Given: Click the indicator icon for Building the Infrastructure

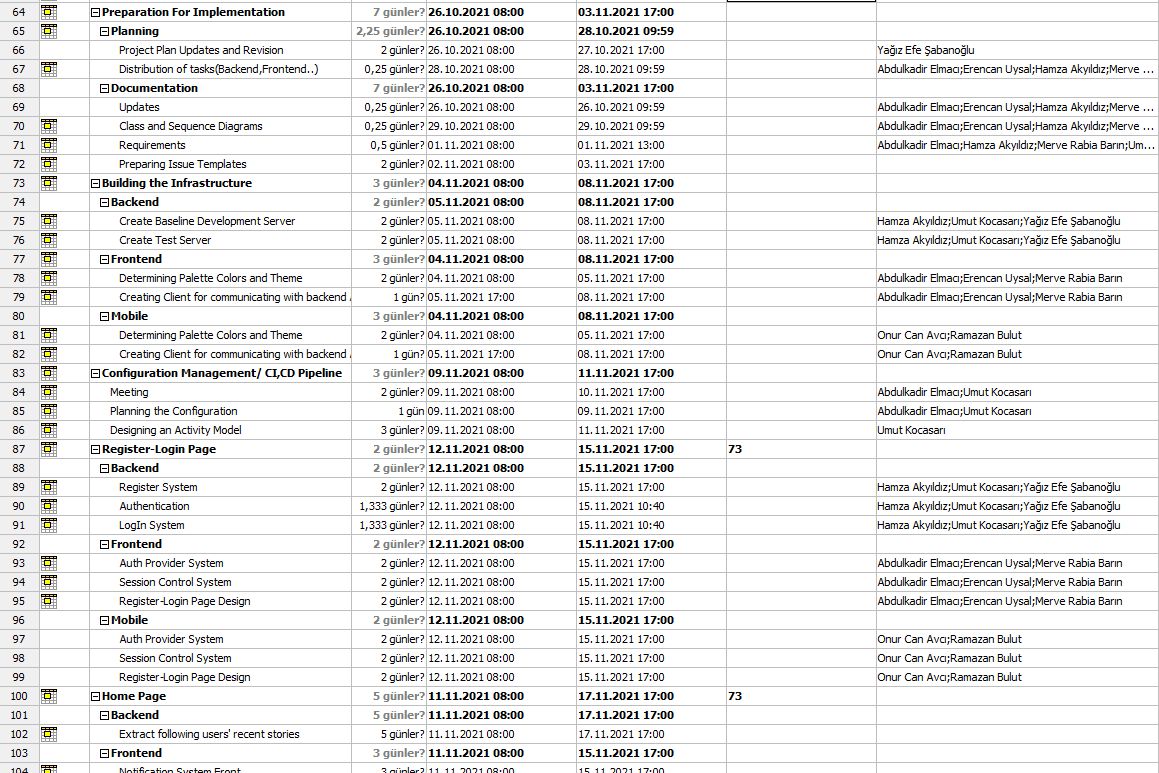Looking at the screenshot, I should tap(49, 183).
